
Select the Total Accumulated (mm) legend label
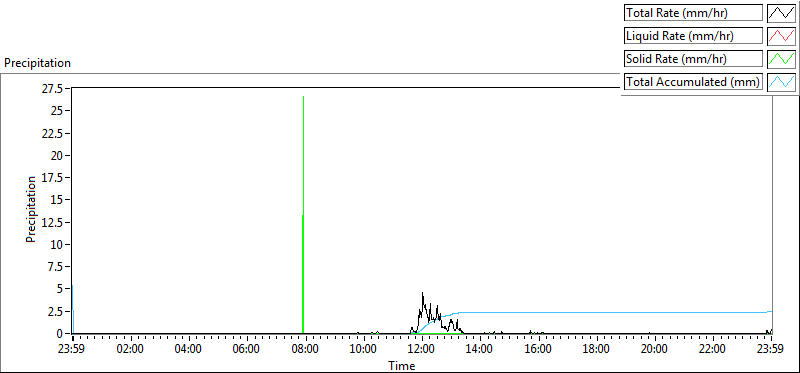point(693,82)
